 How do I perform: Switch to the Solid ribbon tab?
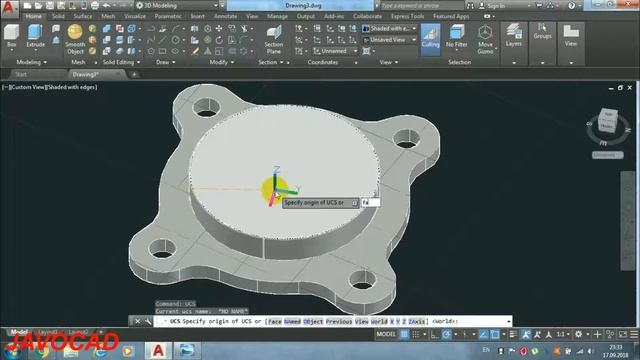[58, 16]
